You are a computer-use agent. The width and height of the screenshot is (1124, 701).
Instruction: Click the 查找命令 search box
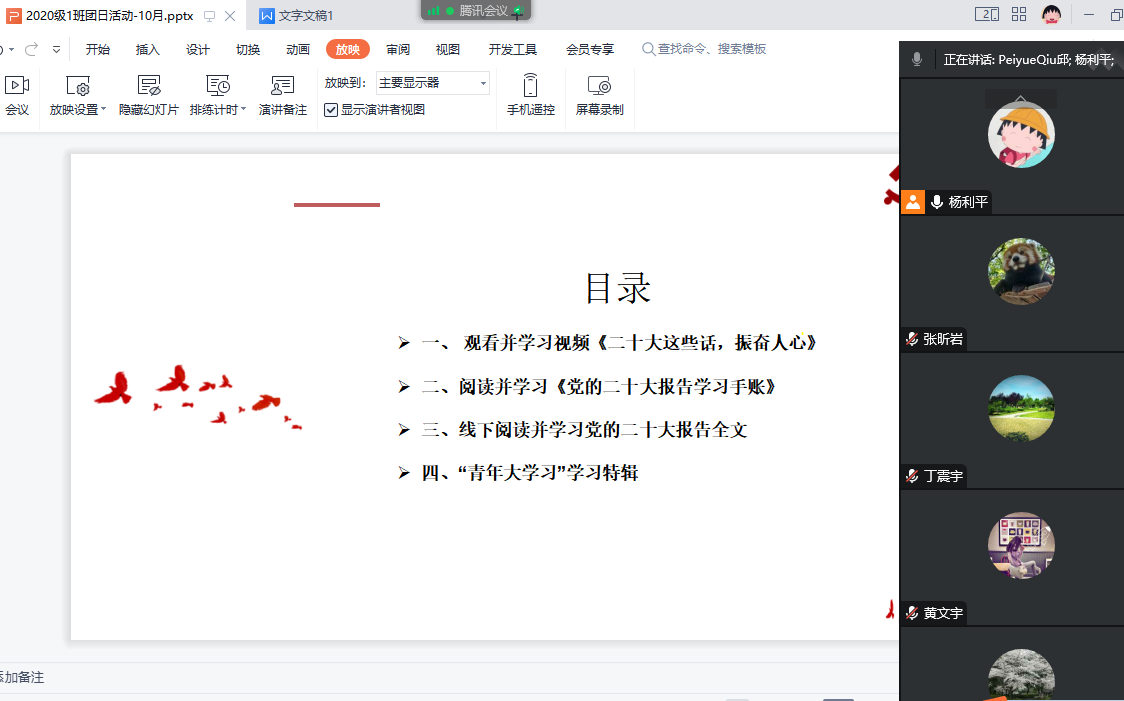point(711,49)
